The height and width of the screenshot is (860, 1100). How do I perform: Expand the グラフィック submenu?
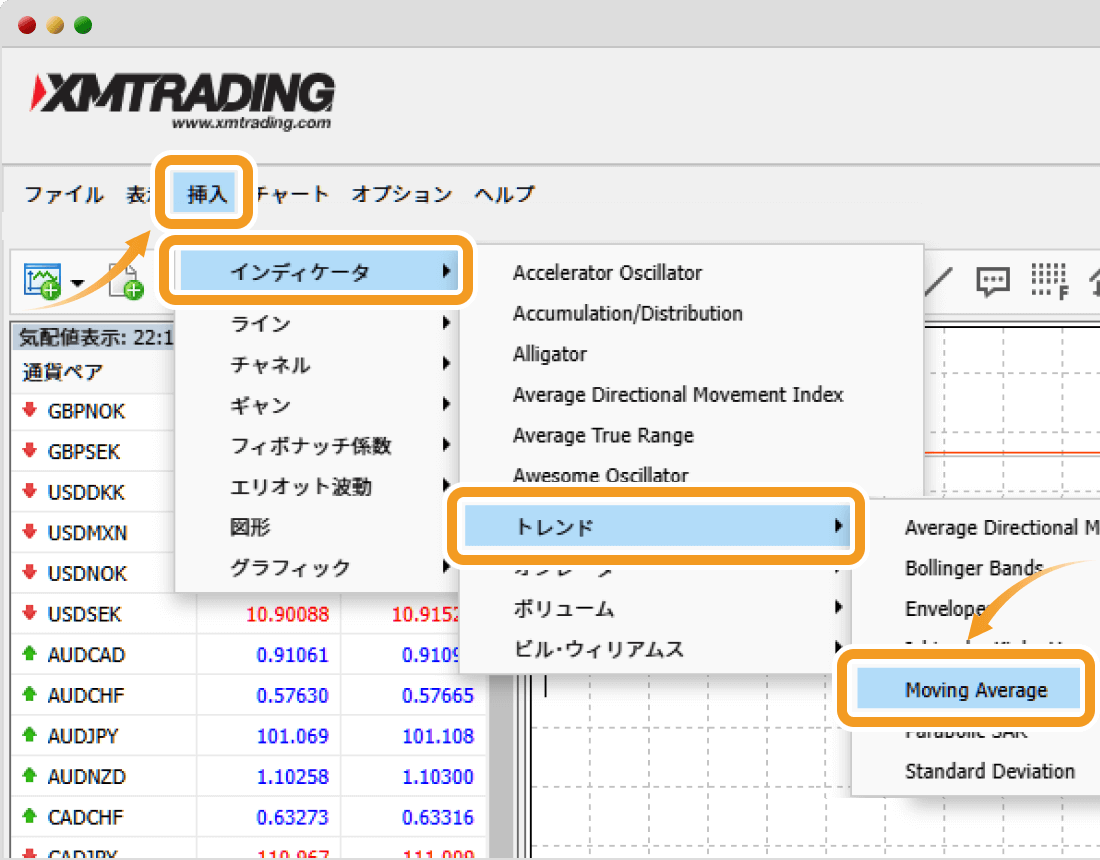pos(318,567)
